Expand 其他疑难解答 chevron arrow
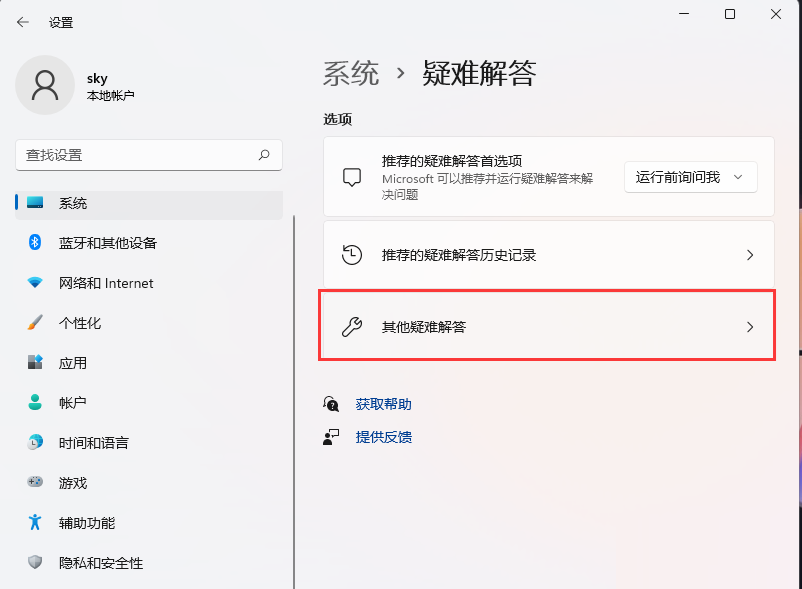Screen dimensions: 802x589 click(x=750, y=327)
